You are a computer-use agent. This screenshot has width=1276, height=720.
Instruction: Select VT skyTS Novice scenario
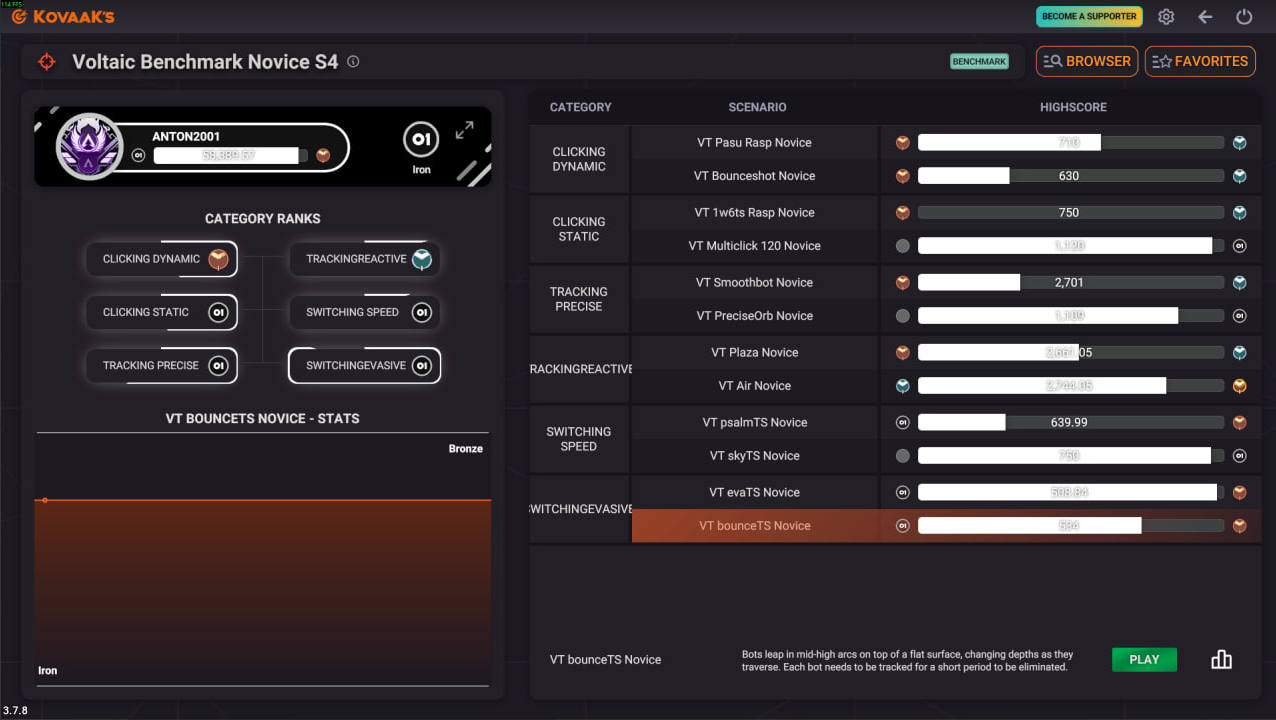click(755, 456)
